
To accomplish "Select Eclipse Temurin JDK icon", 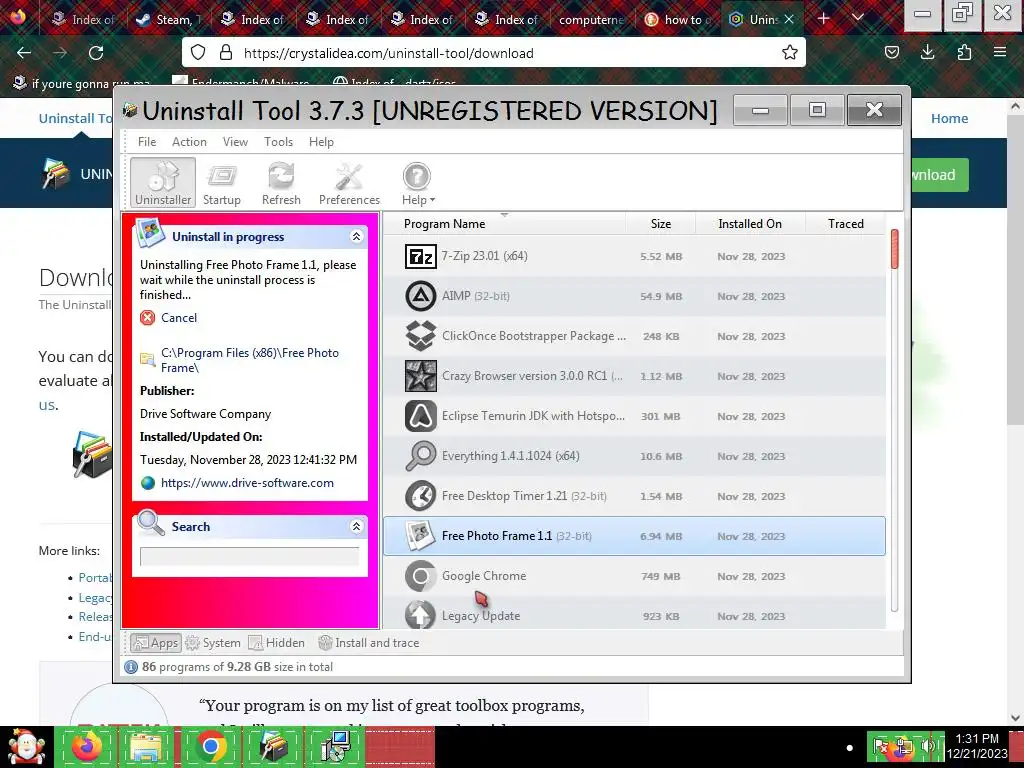I will click(x=421, y=416).
